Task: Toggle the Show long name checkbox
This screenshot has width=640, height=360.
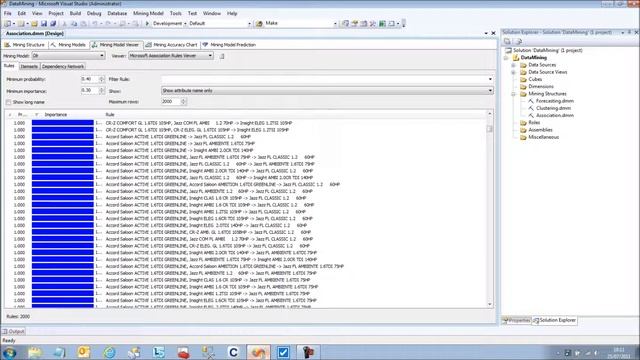Action: pyautogui.click(x=9, y=102)
